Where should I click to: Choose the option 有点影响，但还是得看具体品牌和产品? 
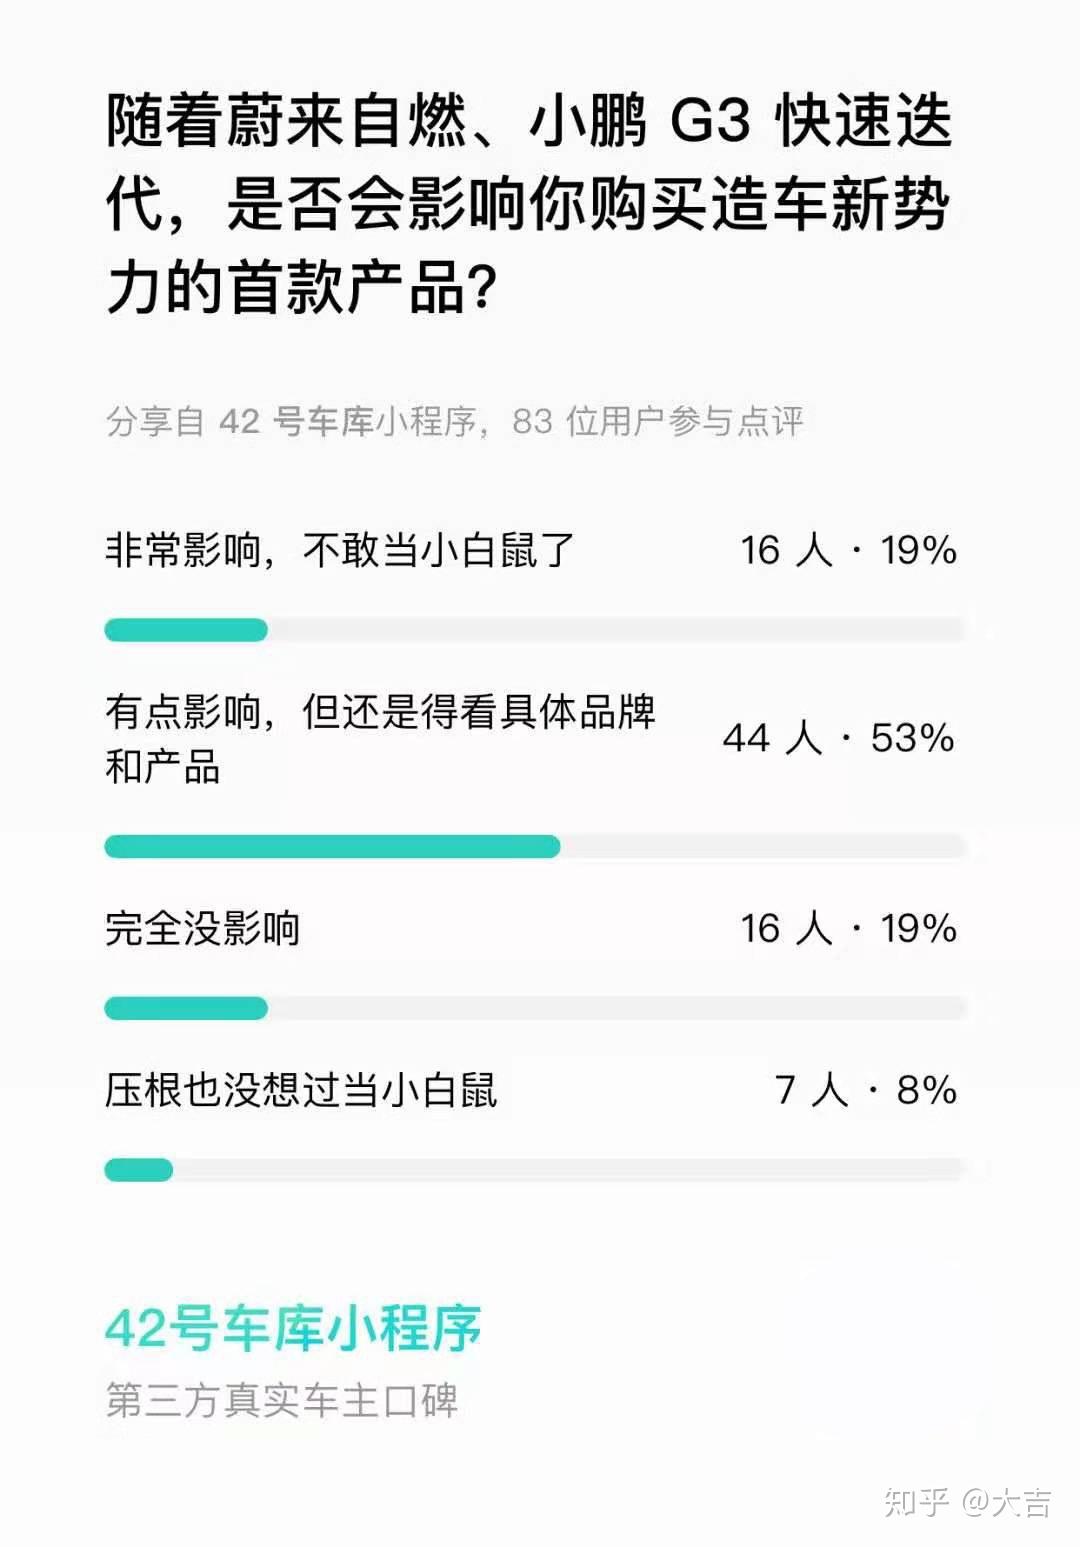[381, 739]
